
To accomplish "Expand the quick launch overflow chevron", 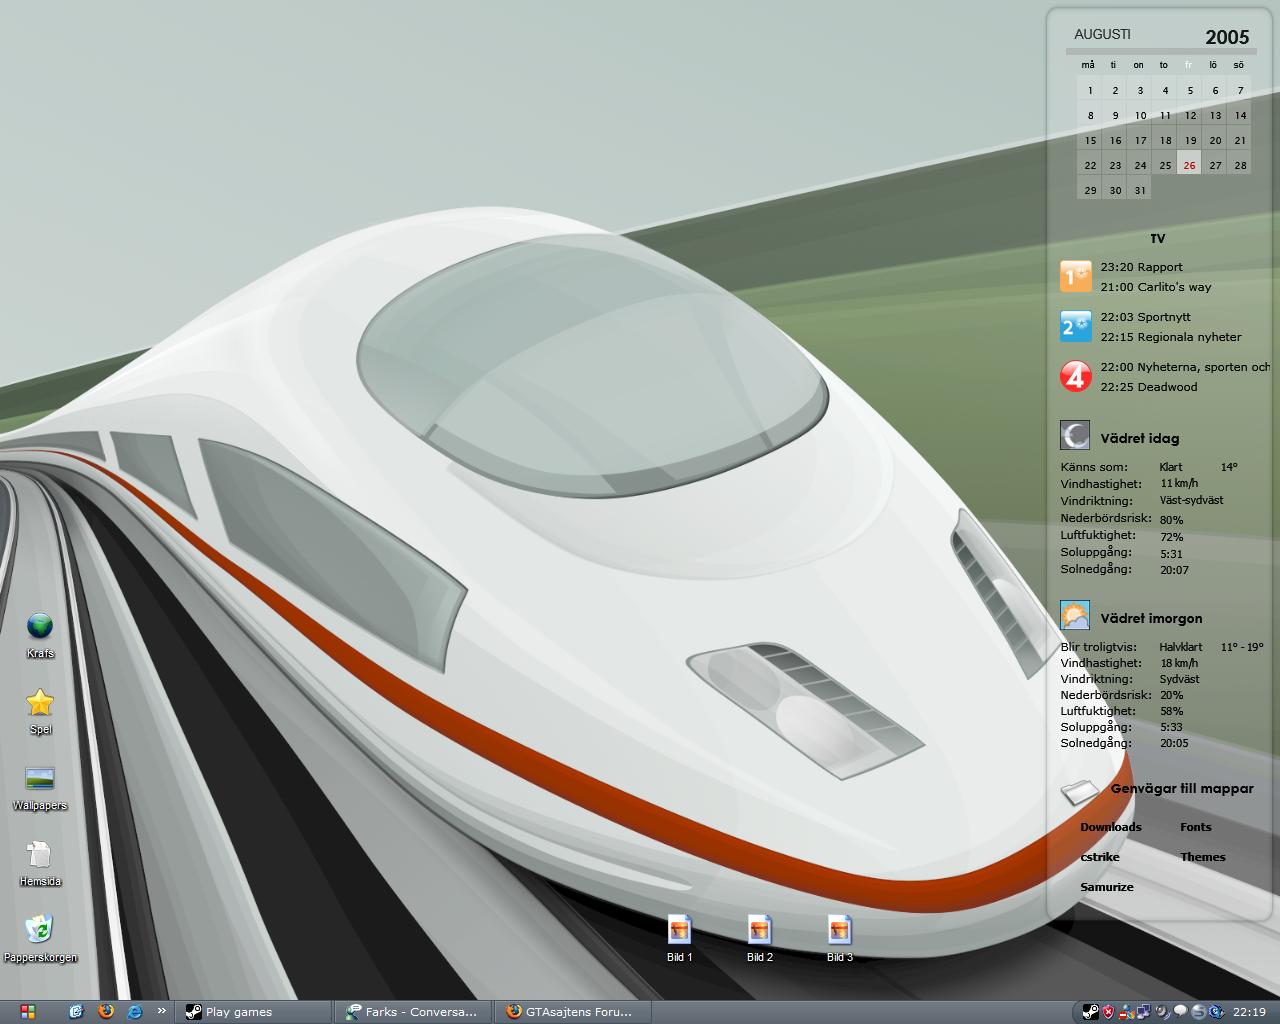I will (x=162, y=1011).
